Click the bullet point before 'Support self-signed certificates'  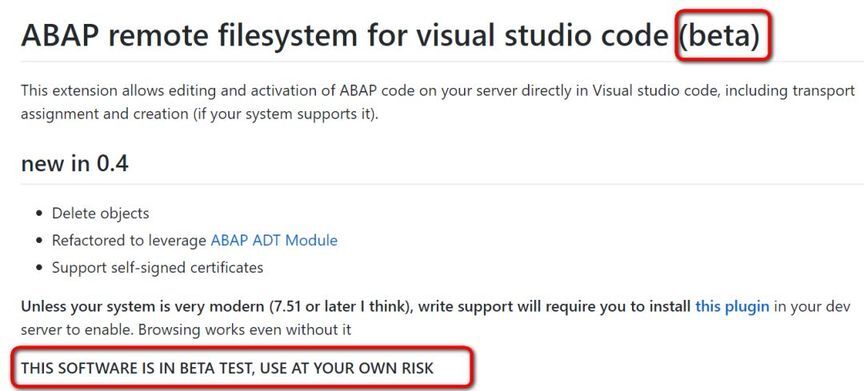click(39, 269)
